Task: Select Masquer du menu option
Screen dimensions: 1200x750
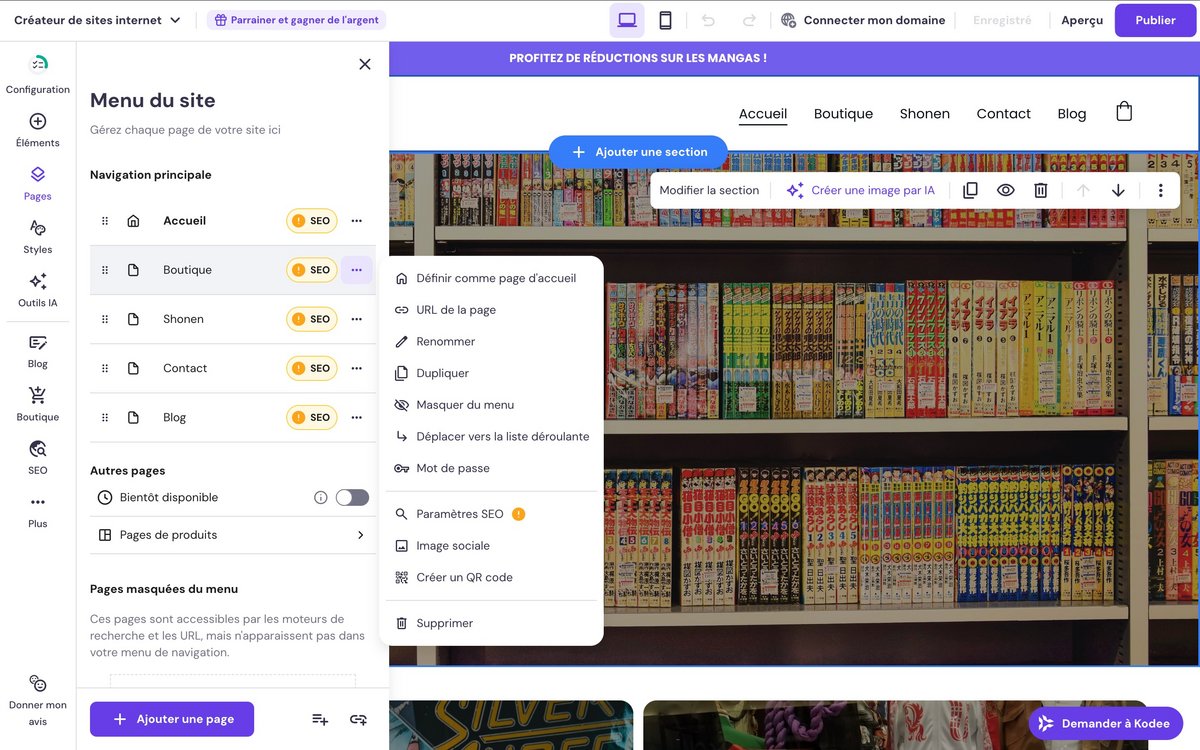Action: pos(465,405)
